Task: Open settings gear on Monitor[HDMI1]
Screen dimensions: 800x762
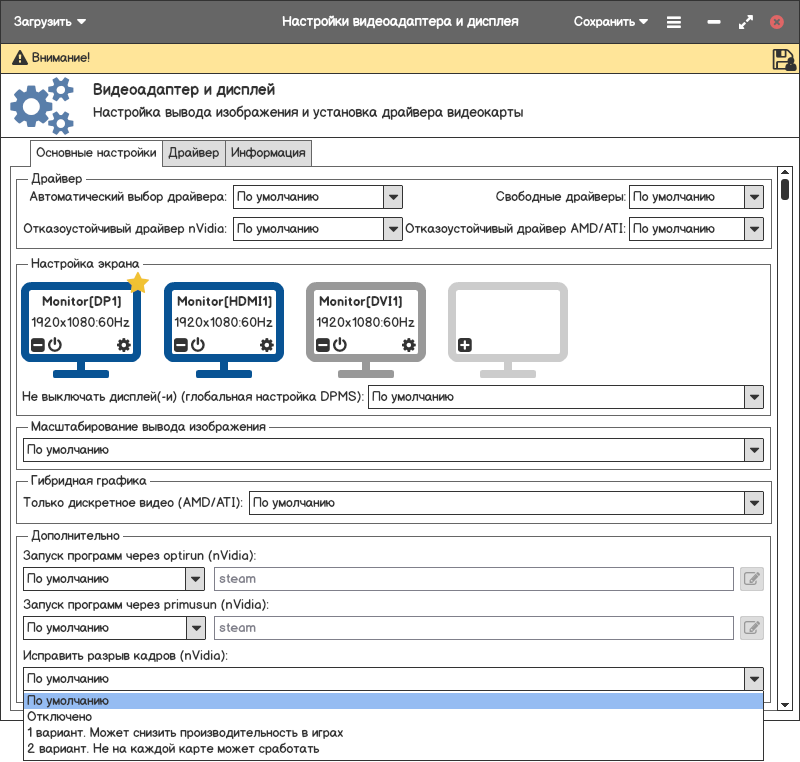Action: [266, 345]
